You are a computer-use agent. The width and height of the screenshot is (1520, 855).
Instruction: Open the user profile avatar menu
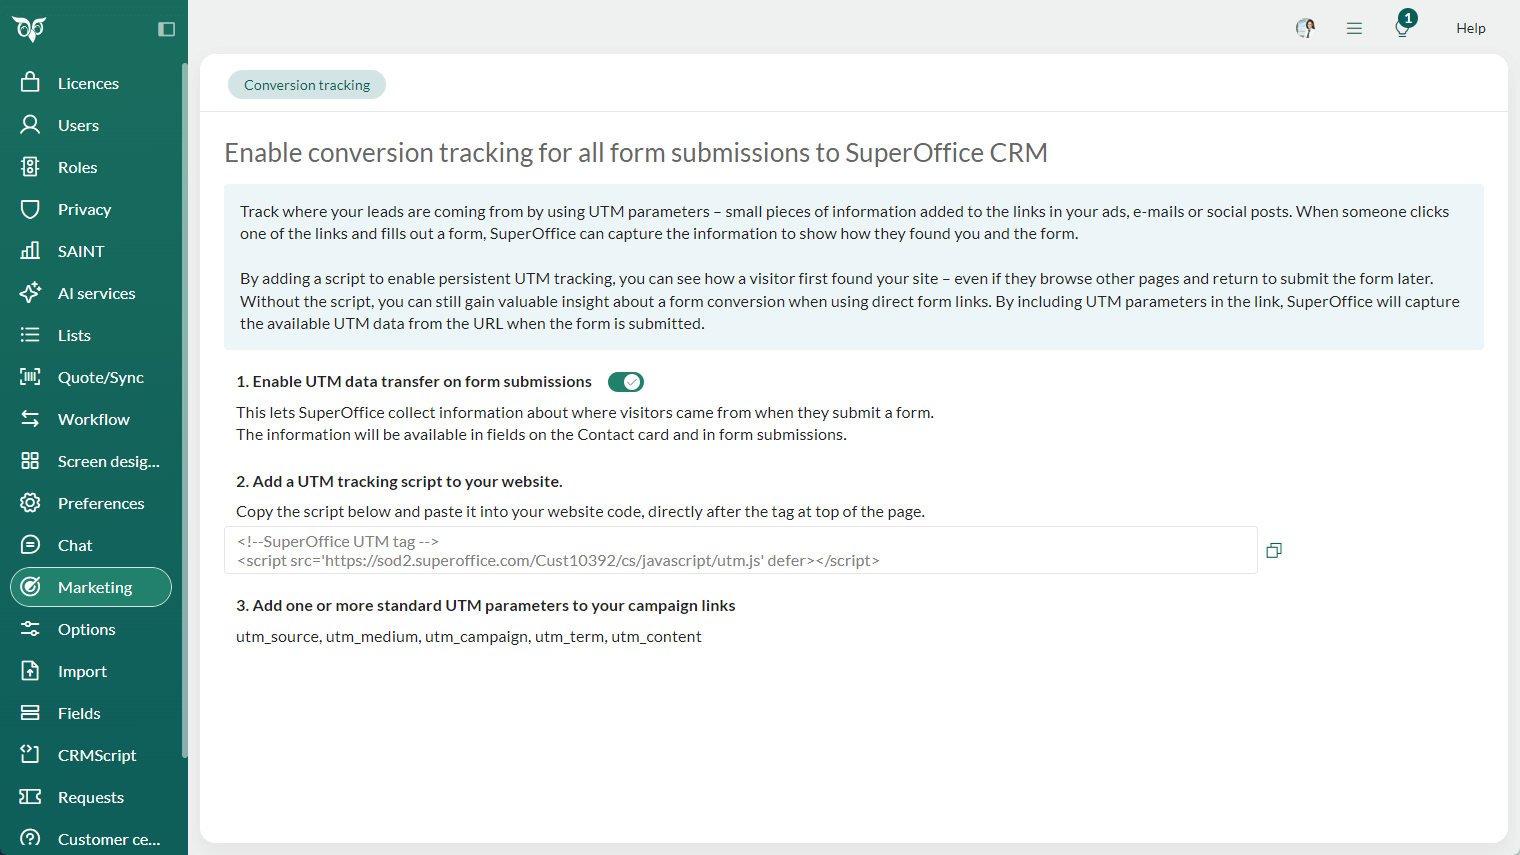(x=1304, y=28)
